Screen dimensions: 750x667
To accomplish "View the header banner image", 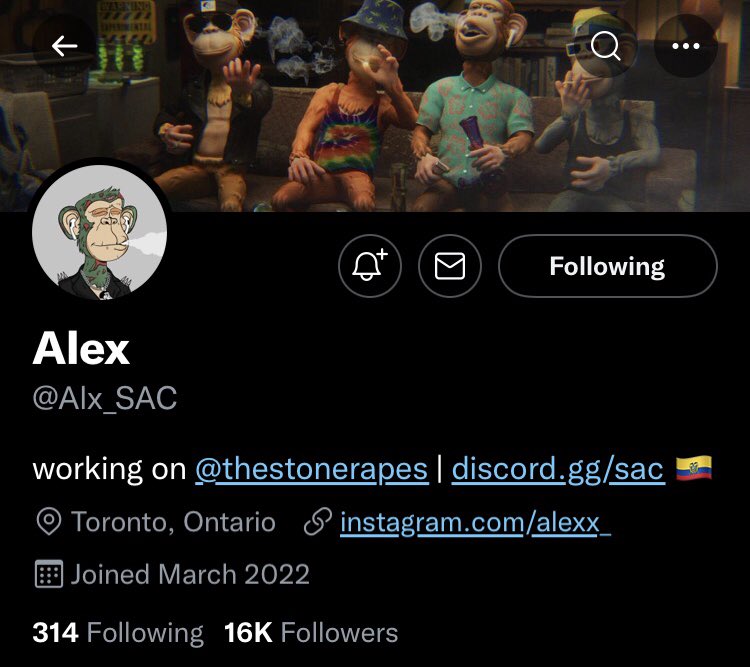I will pos(375,106).
